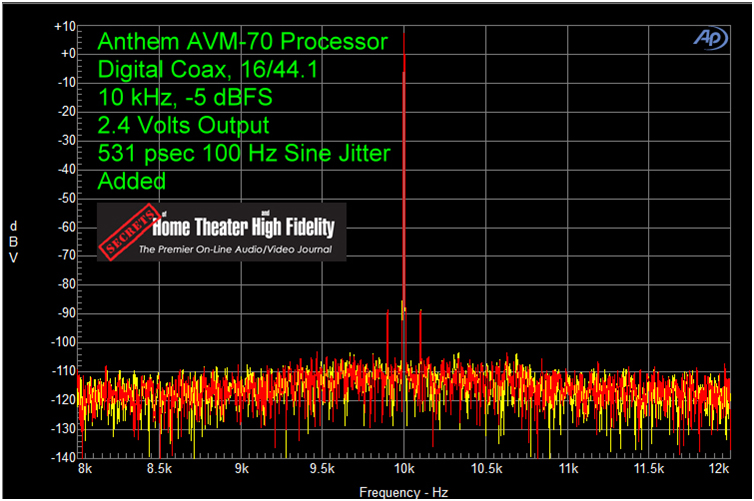Click the tall 10 kHz fundamental peak
The image size is (754, 501).
tap(404, 173)
